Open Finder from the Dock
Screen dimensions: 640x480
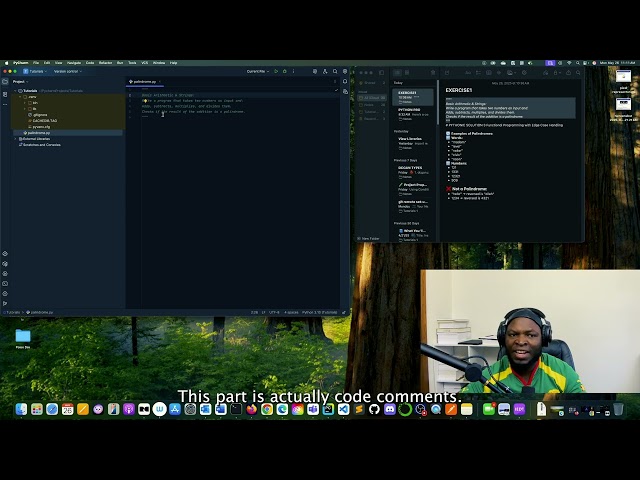coord(21,409)
